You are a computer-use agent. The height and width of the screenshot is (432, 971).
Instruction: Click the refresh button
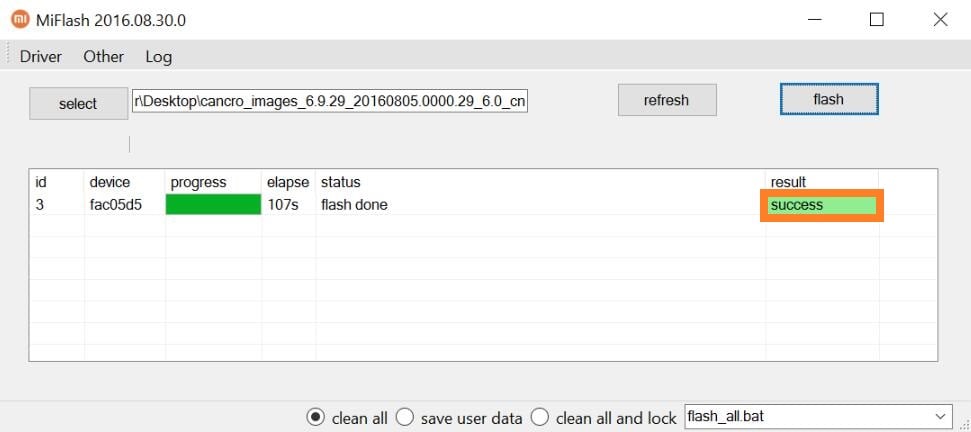666,100
